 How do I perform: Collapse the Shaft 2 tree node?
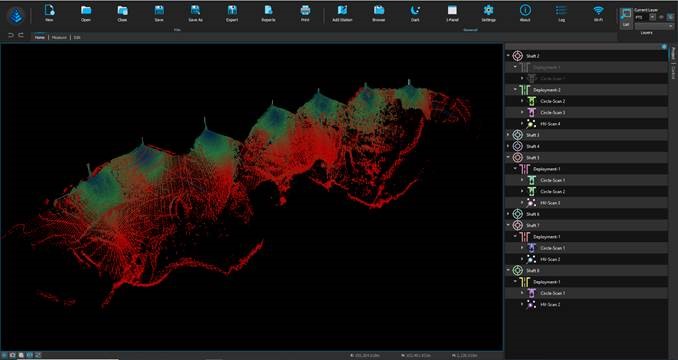(508, 56)
